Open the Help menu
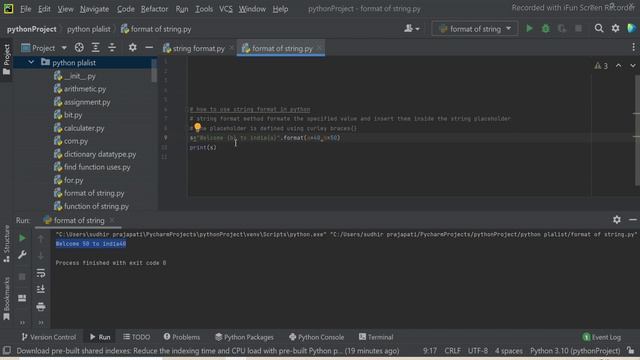Image resolution: width=640 pixels, height=360 pixels. pos(280,9)
